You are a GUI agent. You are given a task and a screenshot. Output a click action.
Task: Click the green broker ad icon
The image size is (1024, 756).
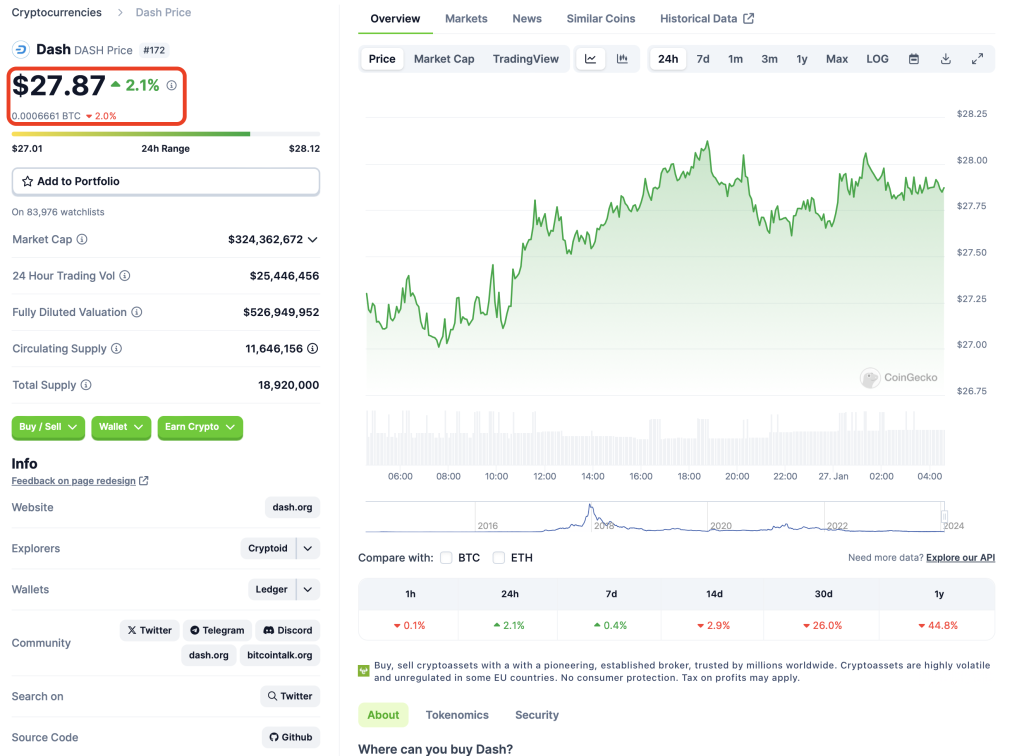click(364, 671)
